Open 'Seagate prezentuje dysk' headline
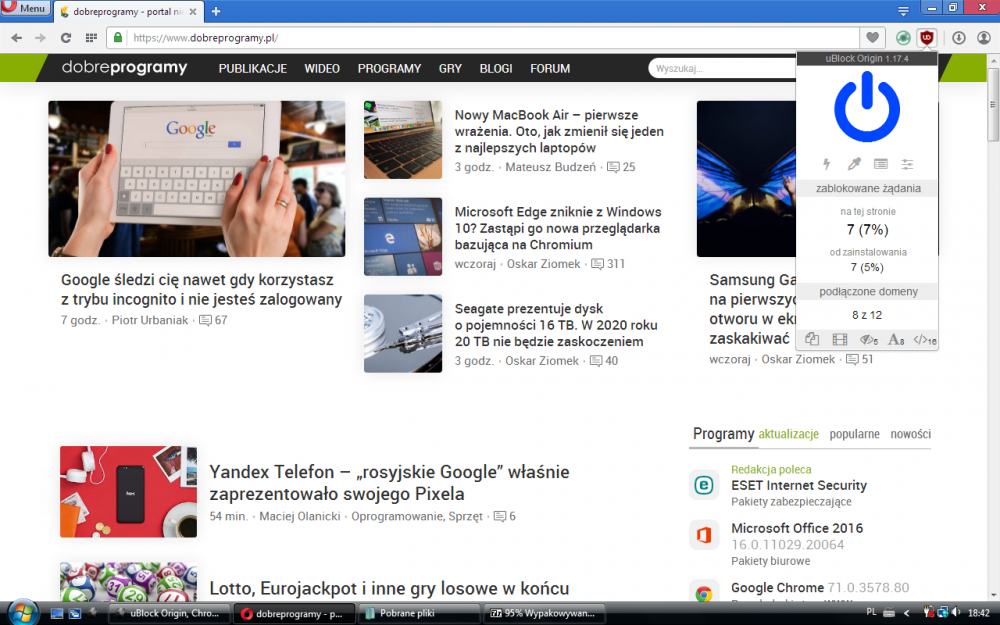1000x625 pixels. point(556,325)
